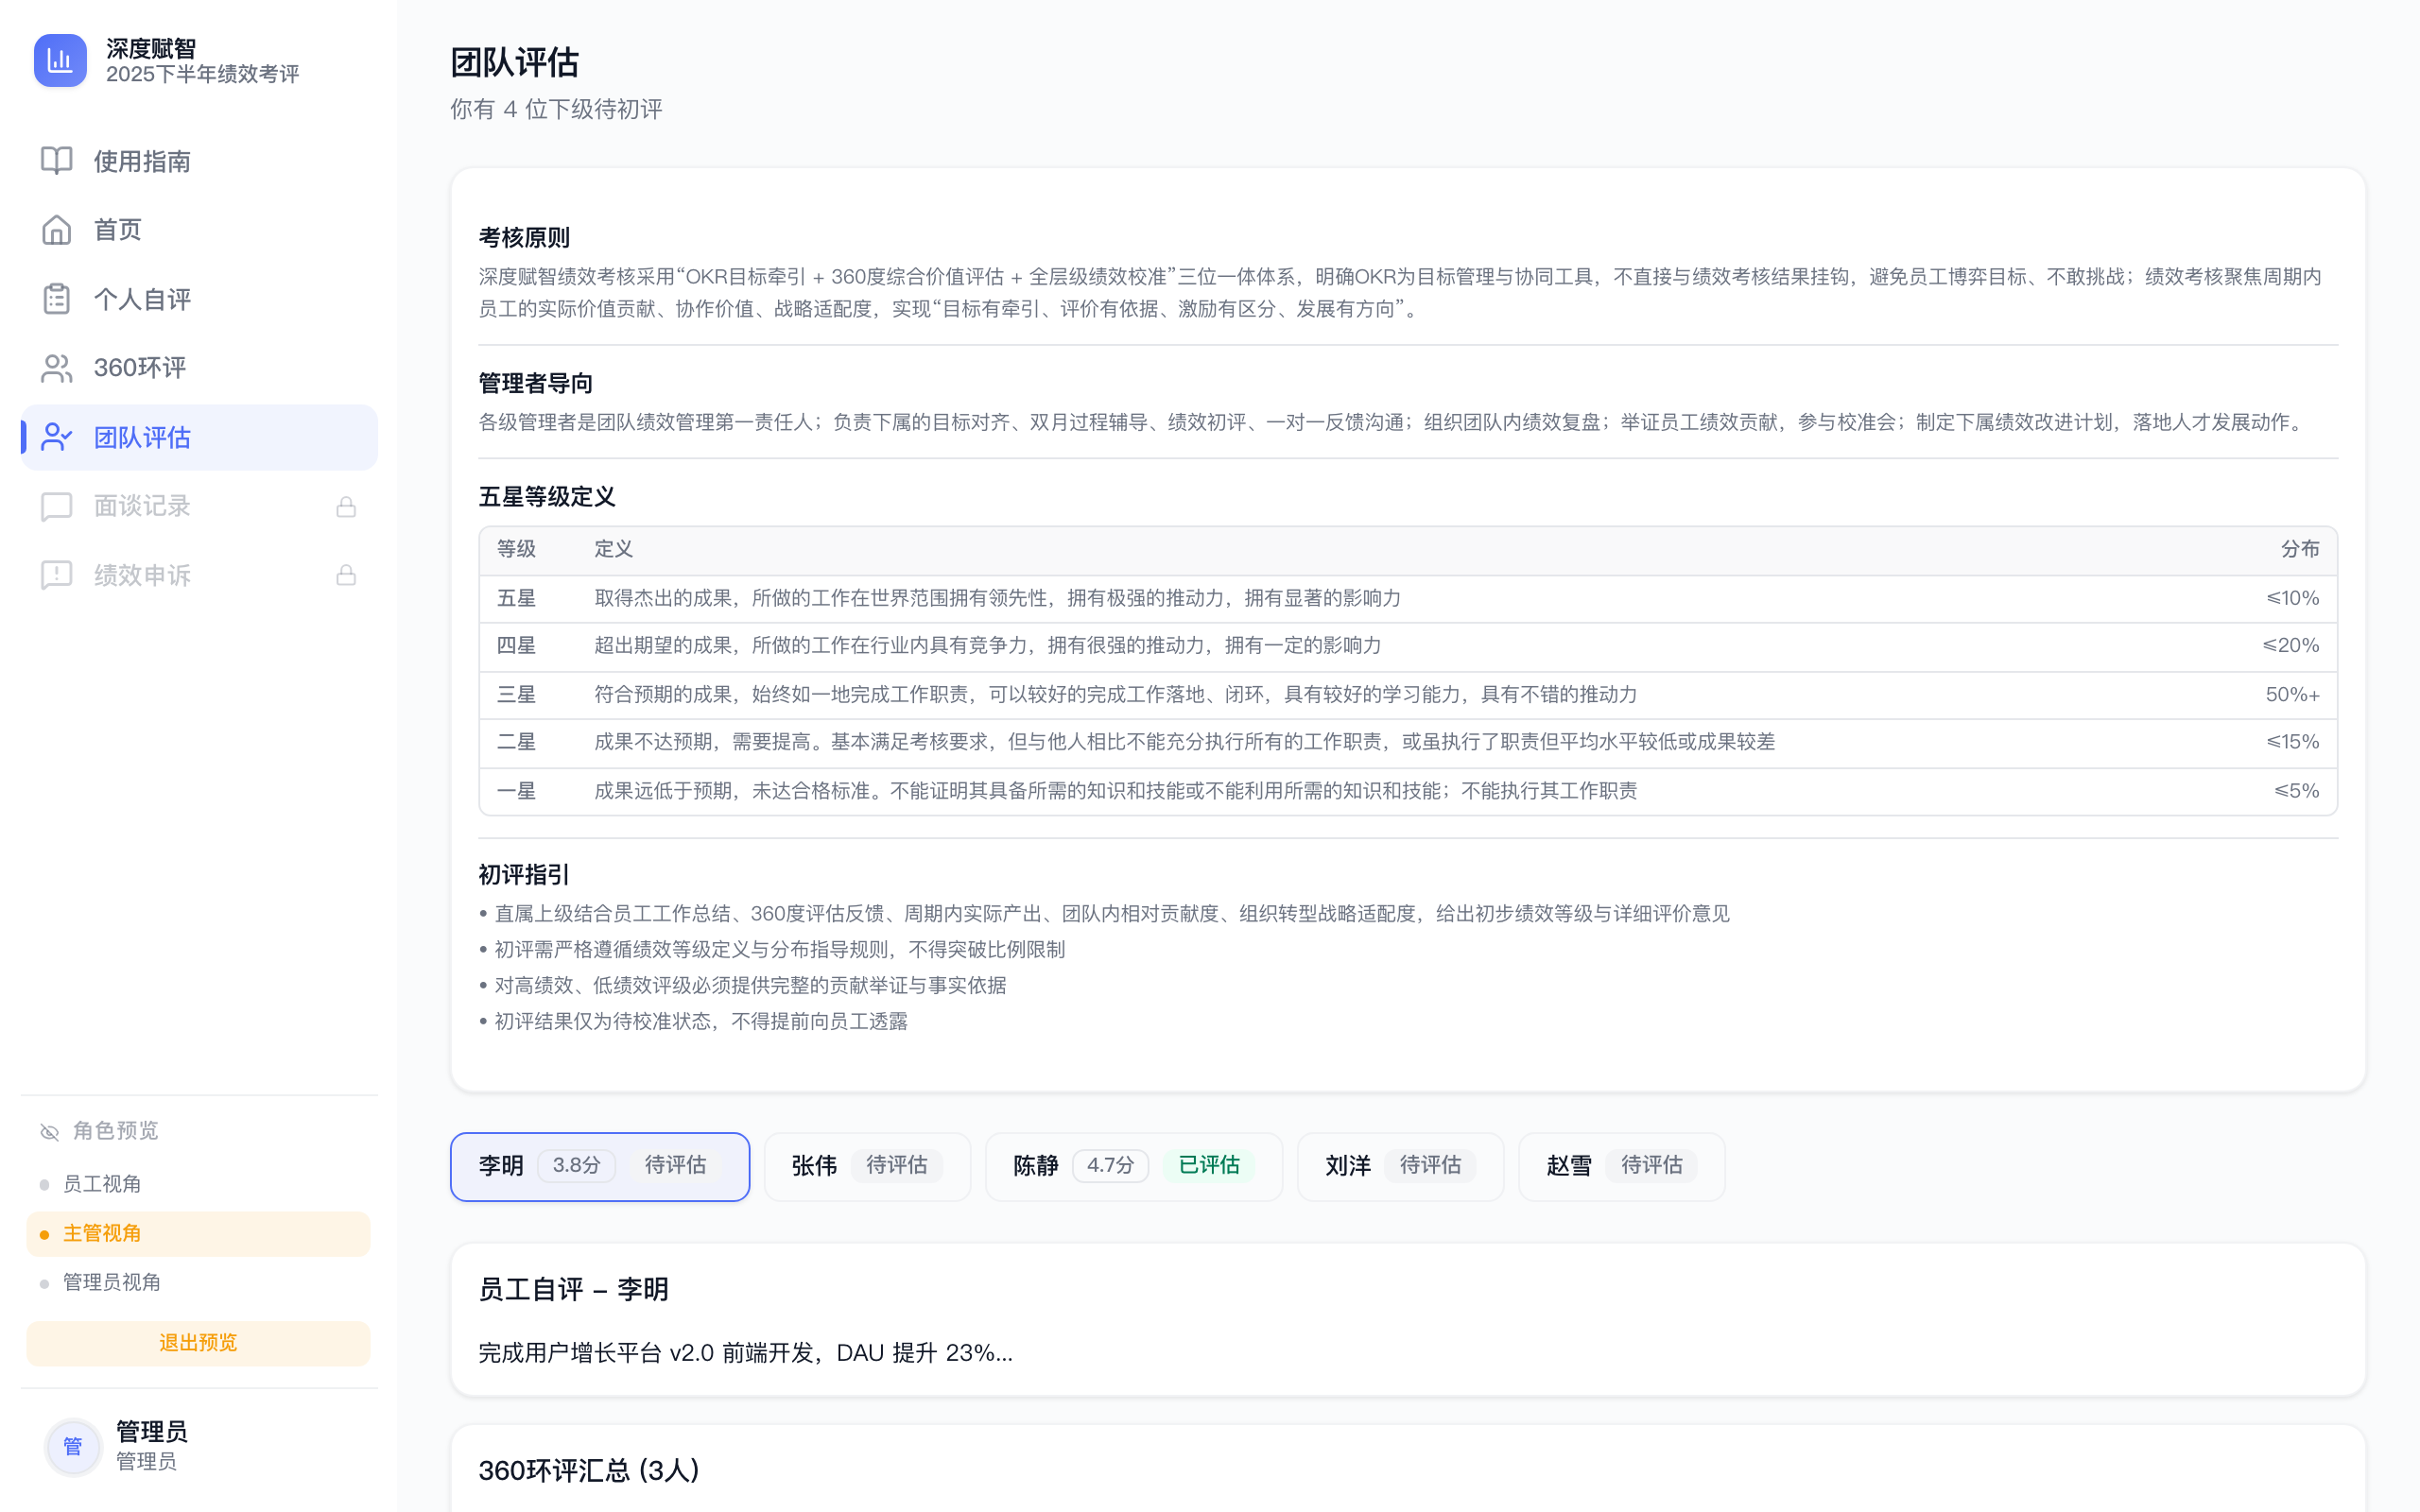The image size is (2420, 1512).
Task: Click the lock icon beside 绩效申诉
Action: [345, 575]
